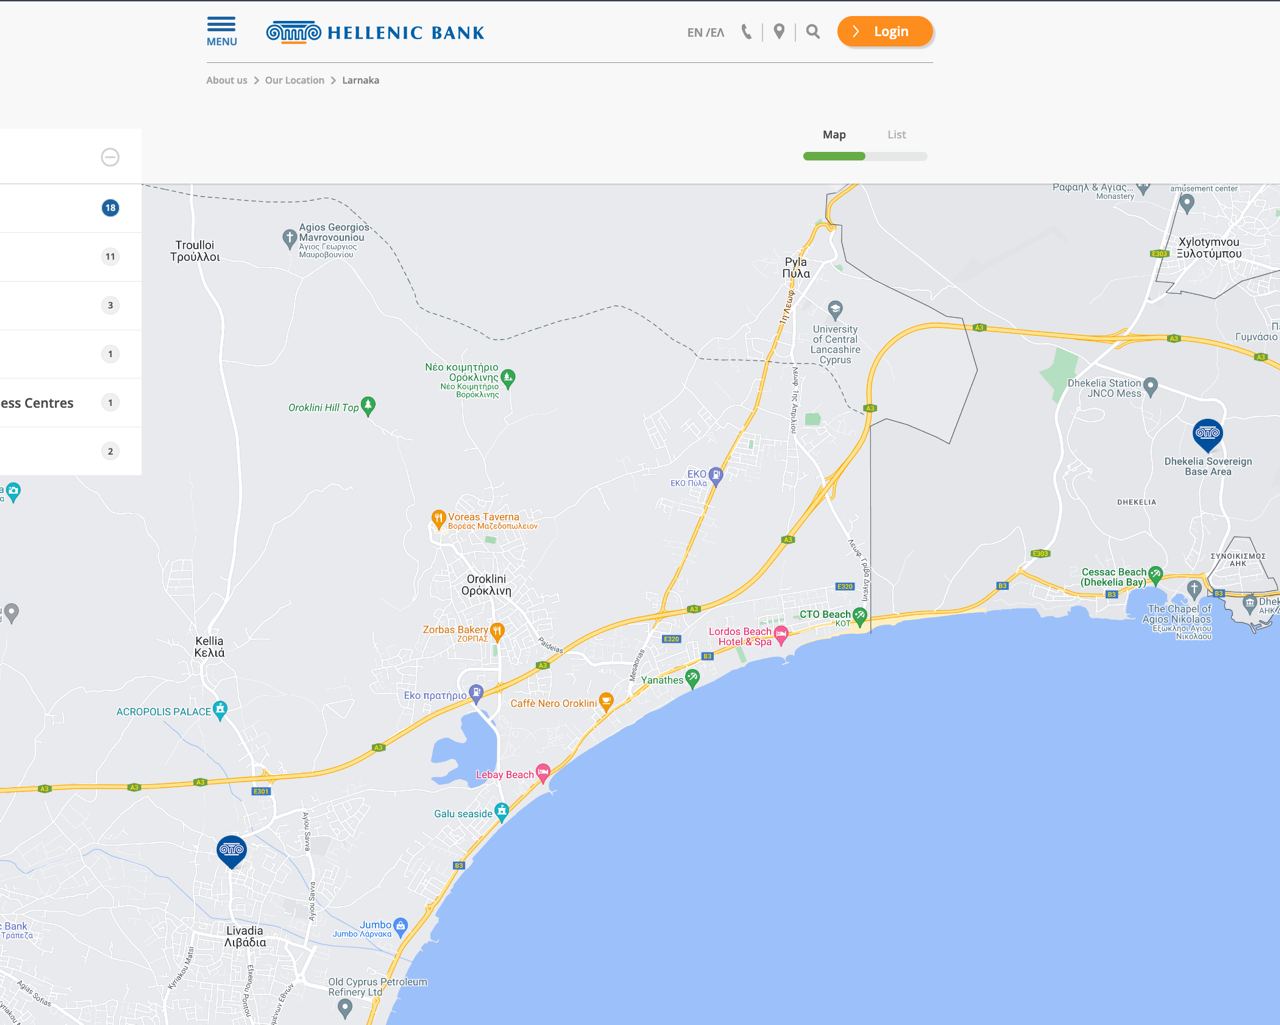Click Hellenic Bank marker near Livadia
Image resolution: width=1280 pixels, height=1025 pixels.
pyautogui.click(x=231, y=851)
